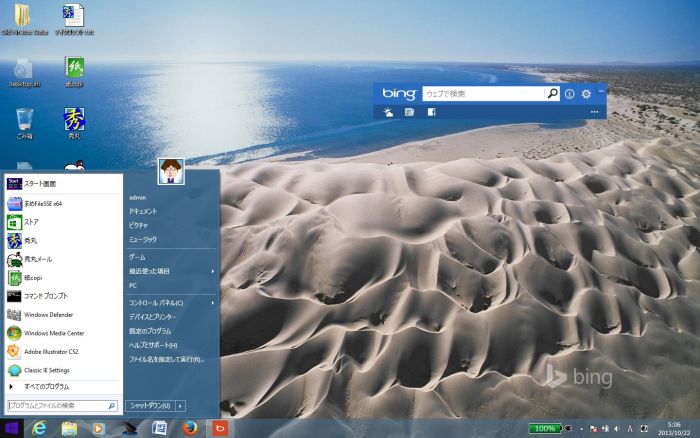The height and width of the screenshot is (438, 700).
Task: Open ドキュメント from Start menu
Action: click(x=143, y=212)
